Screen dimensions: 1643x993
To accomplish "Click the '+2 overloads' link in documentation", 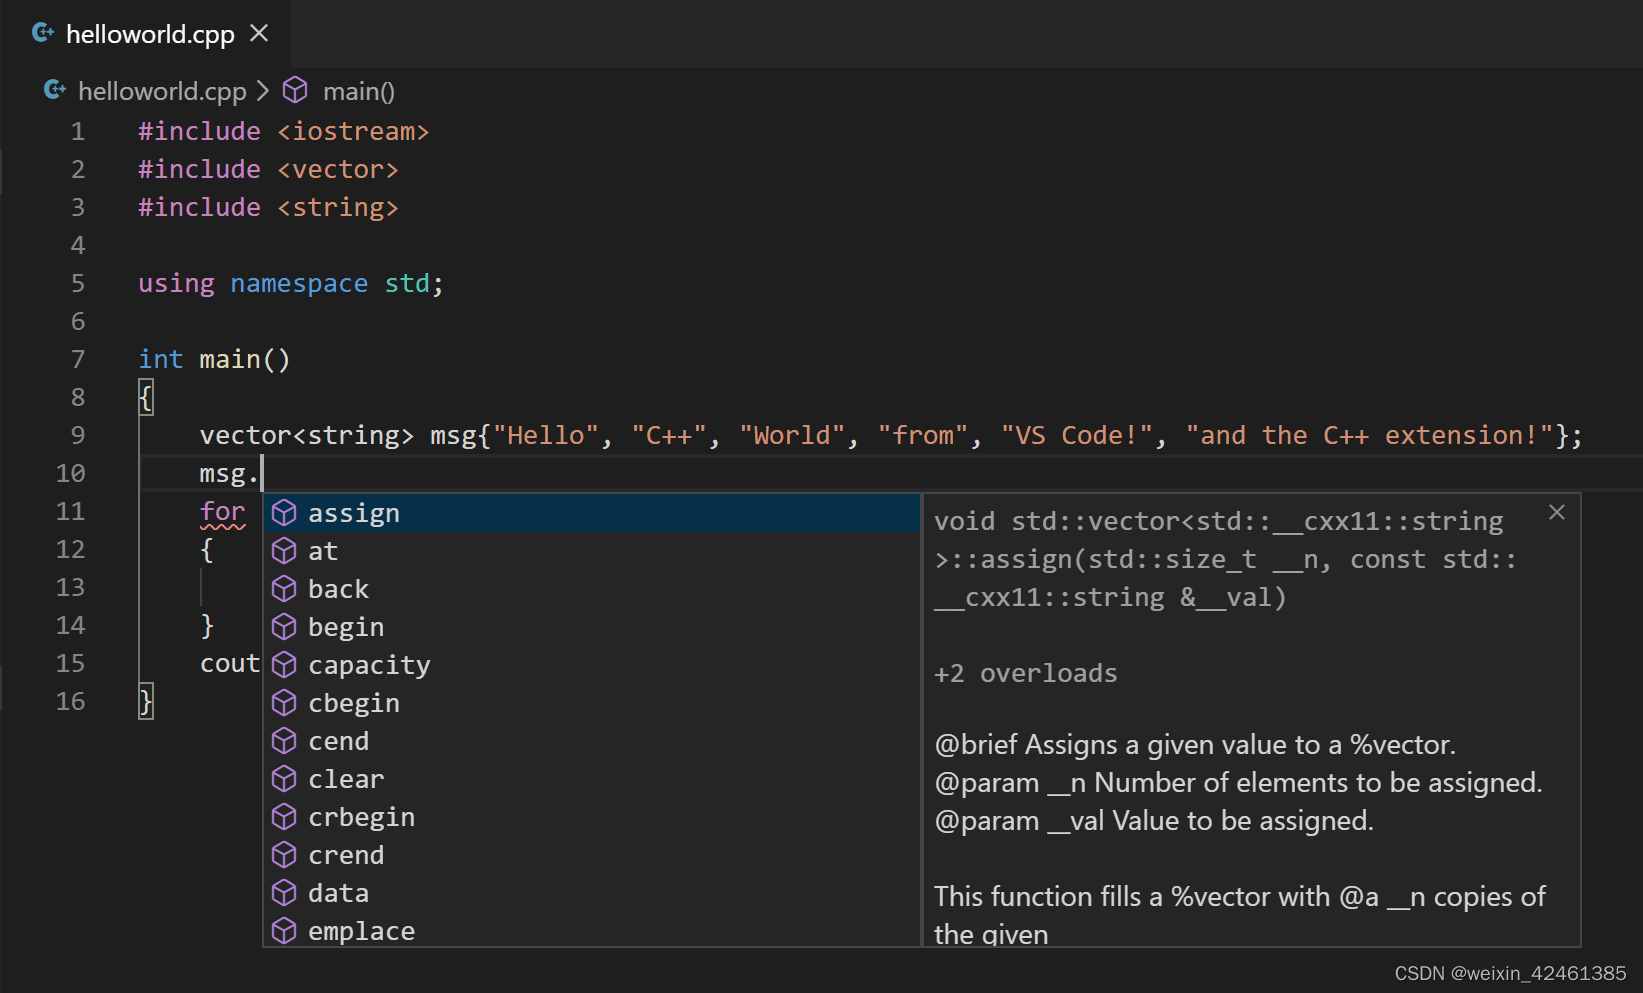I will tap(1025, 673).
